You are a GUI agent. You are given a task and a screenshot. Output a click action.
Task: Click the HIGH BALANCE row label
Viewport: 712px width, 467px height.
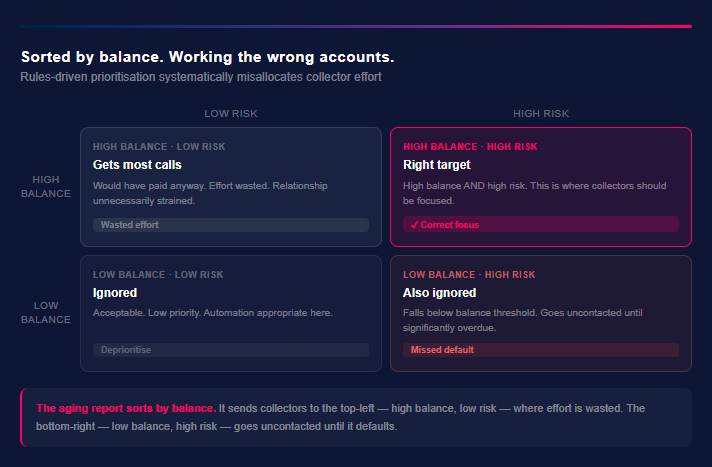tap(46, 187)
